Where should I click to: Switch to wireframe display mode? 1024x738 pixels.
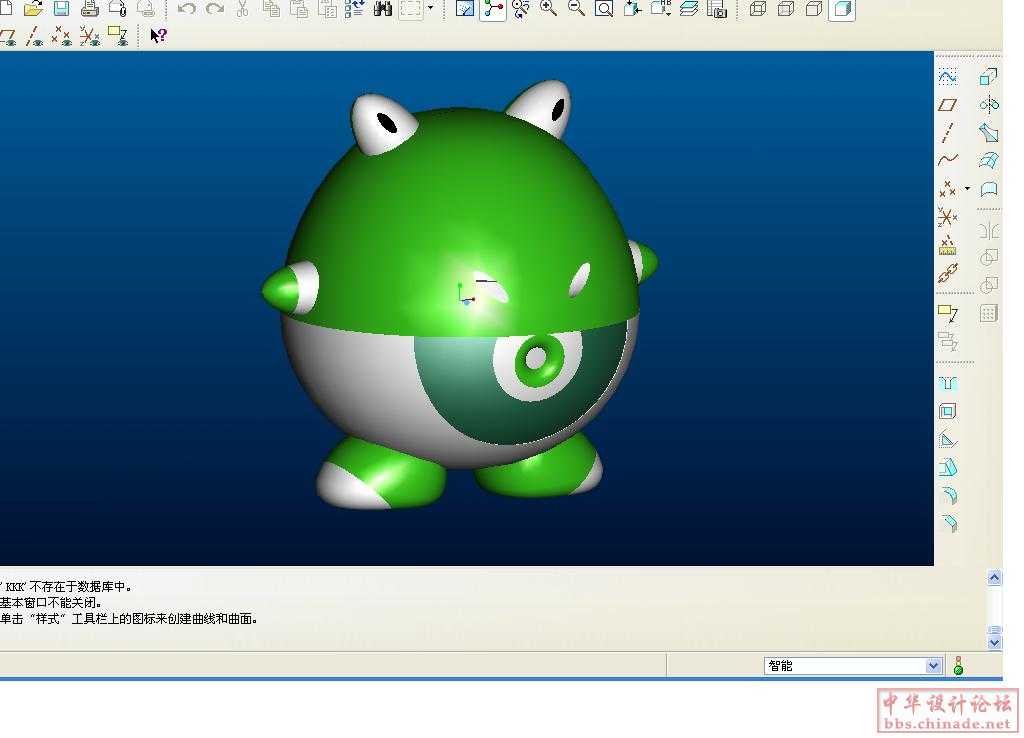758,8
